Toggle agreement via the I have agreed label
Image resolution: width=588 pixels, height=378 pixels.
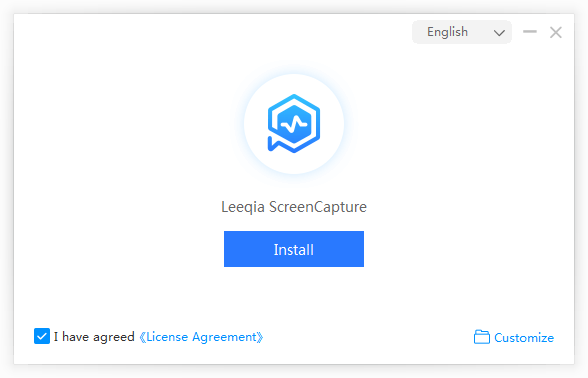coord(94,337)
